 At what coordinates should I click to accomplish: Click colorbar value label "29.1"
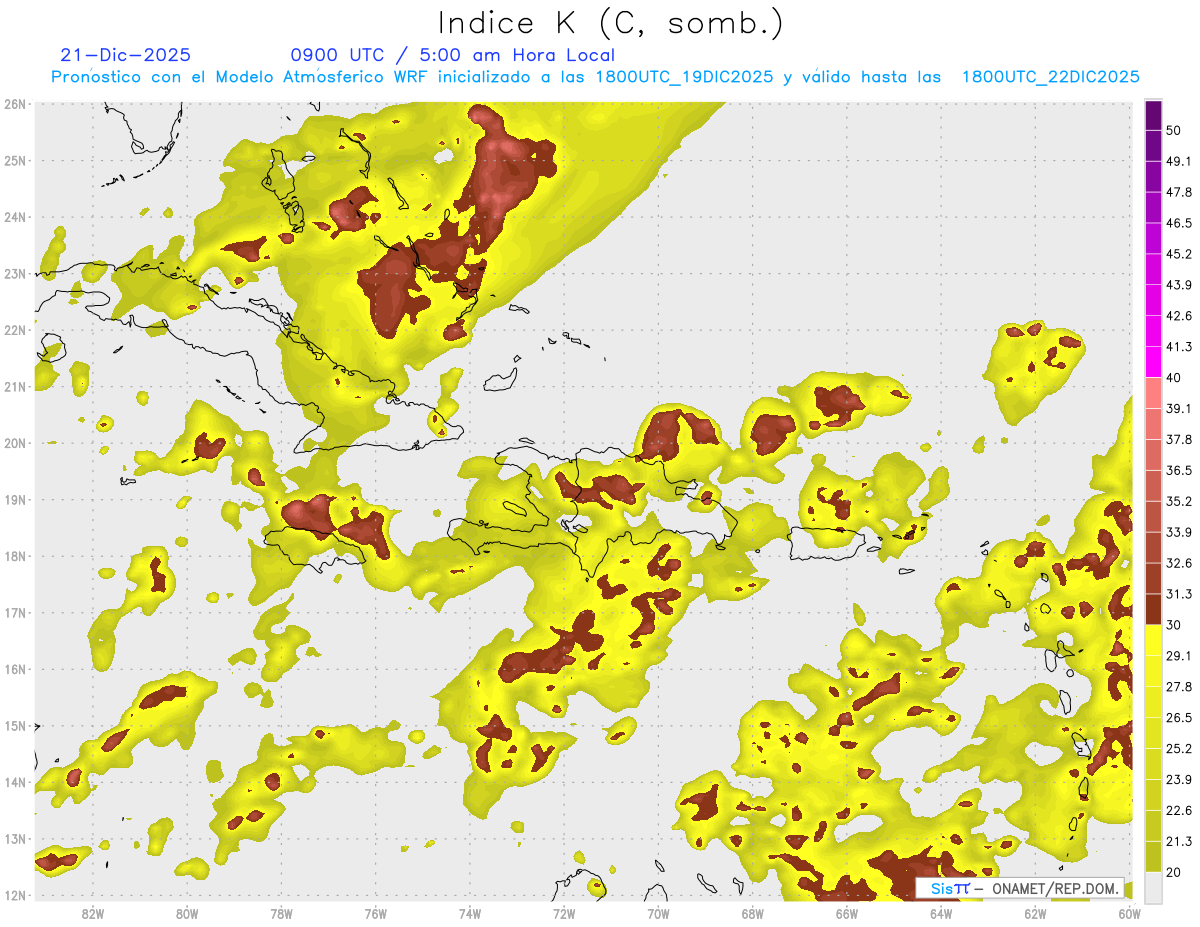click(x=1179, y=656)
